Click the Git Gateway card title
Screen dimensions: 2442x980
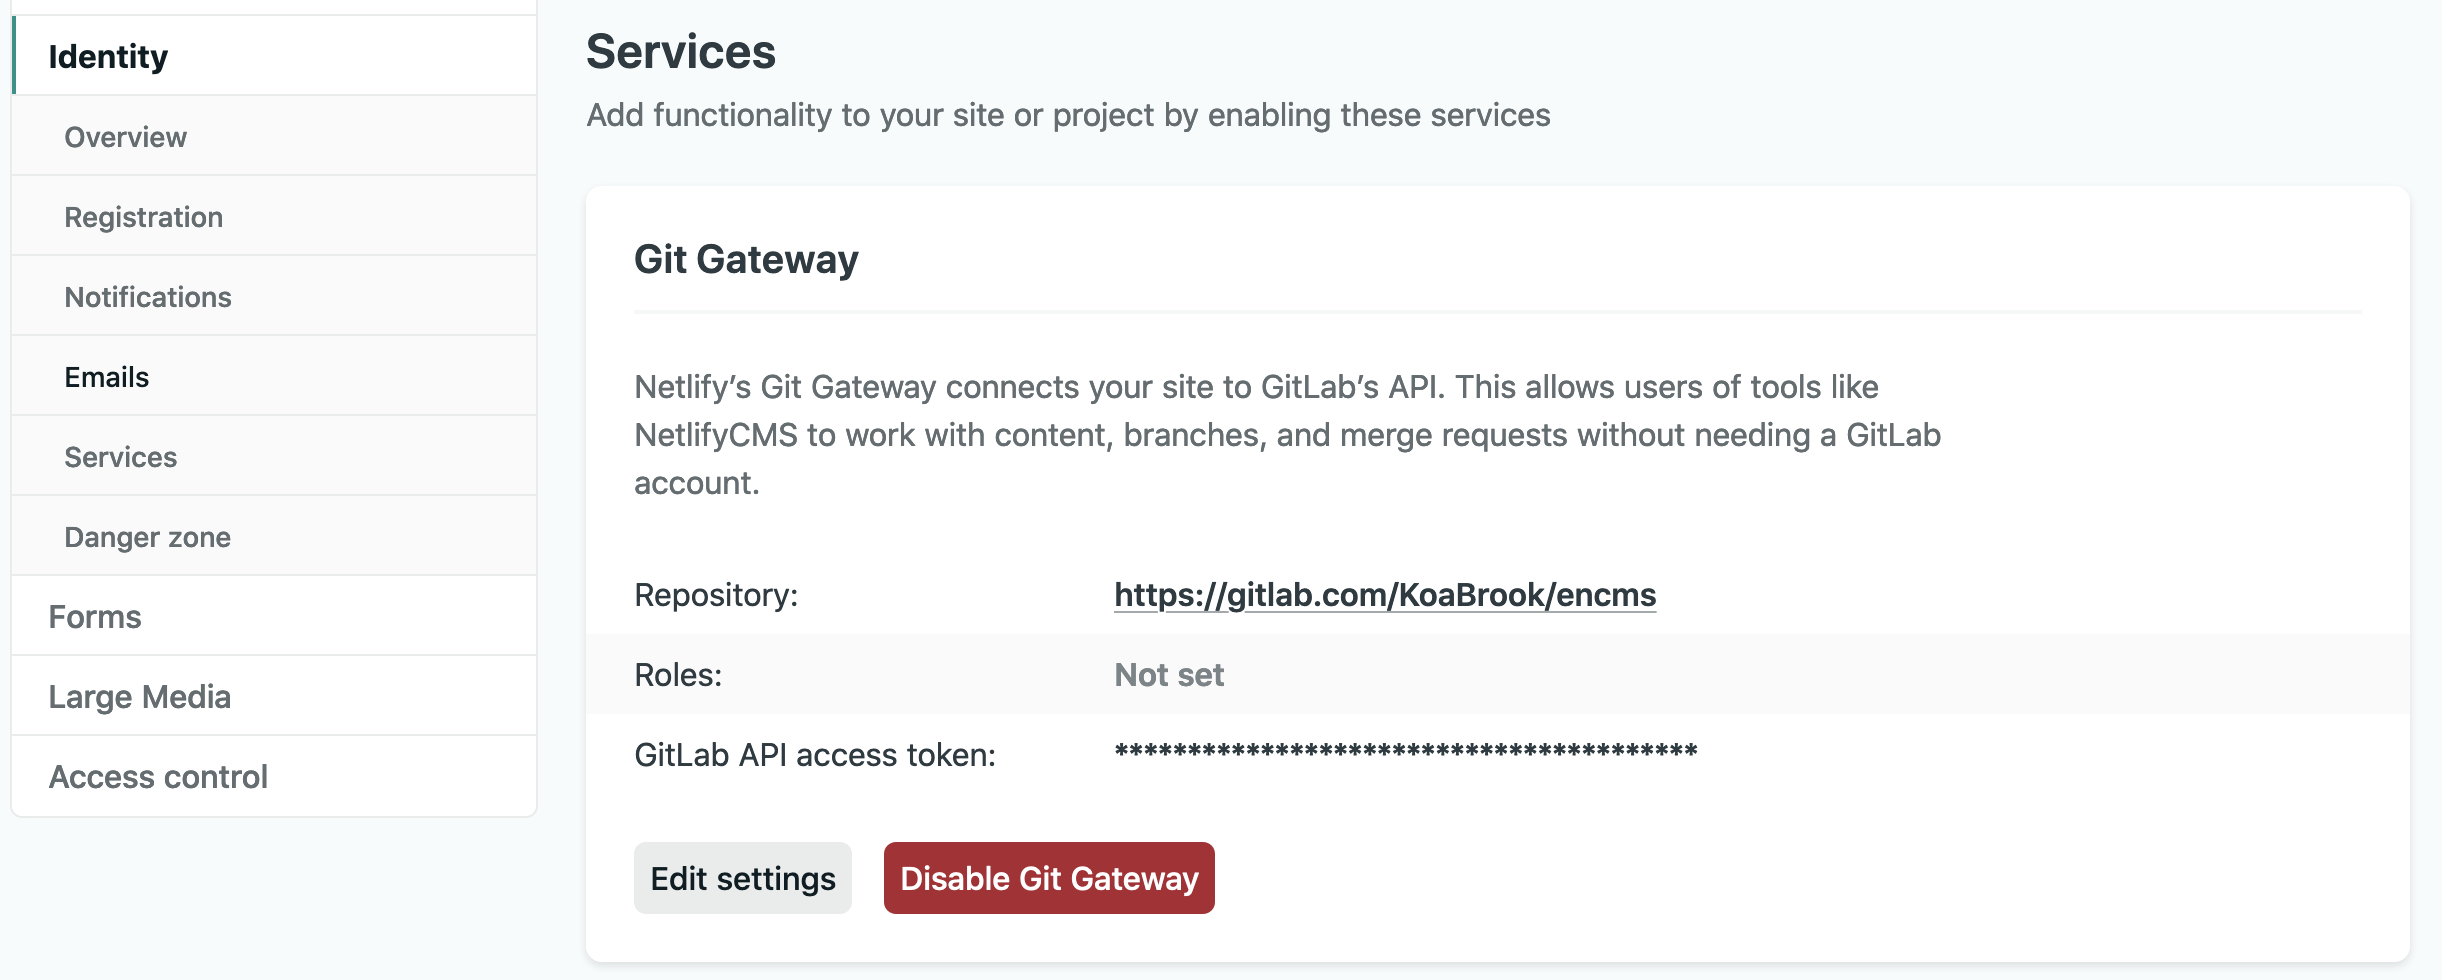tap(746, 260)
